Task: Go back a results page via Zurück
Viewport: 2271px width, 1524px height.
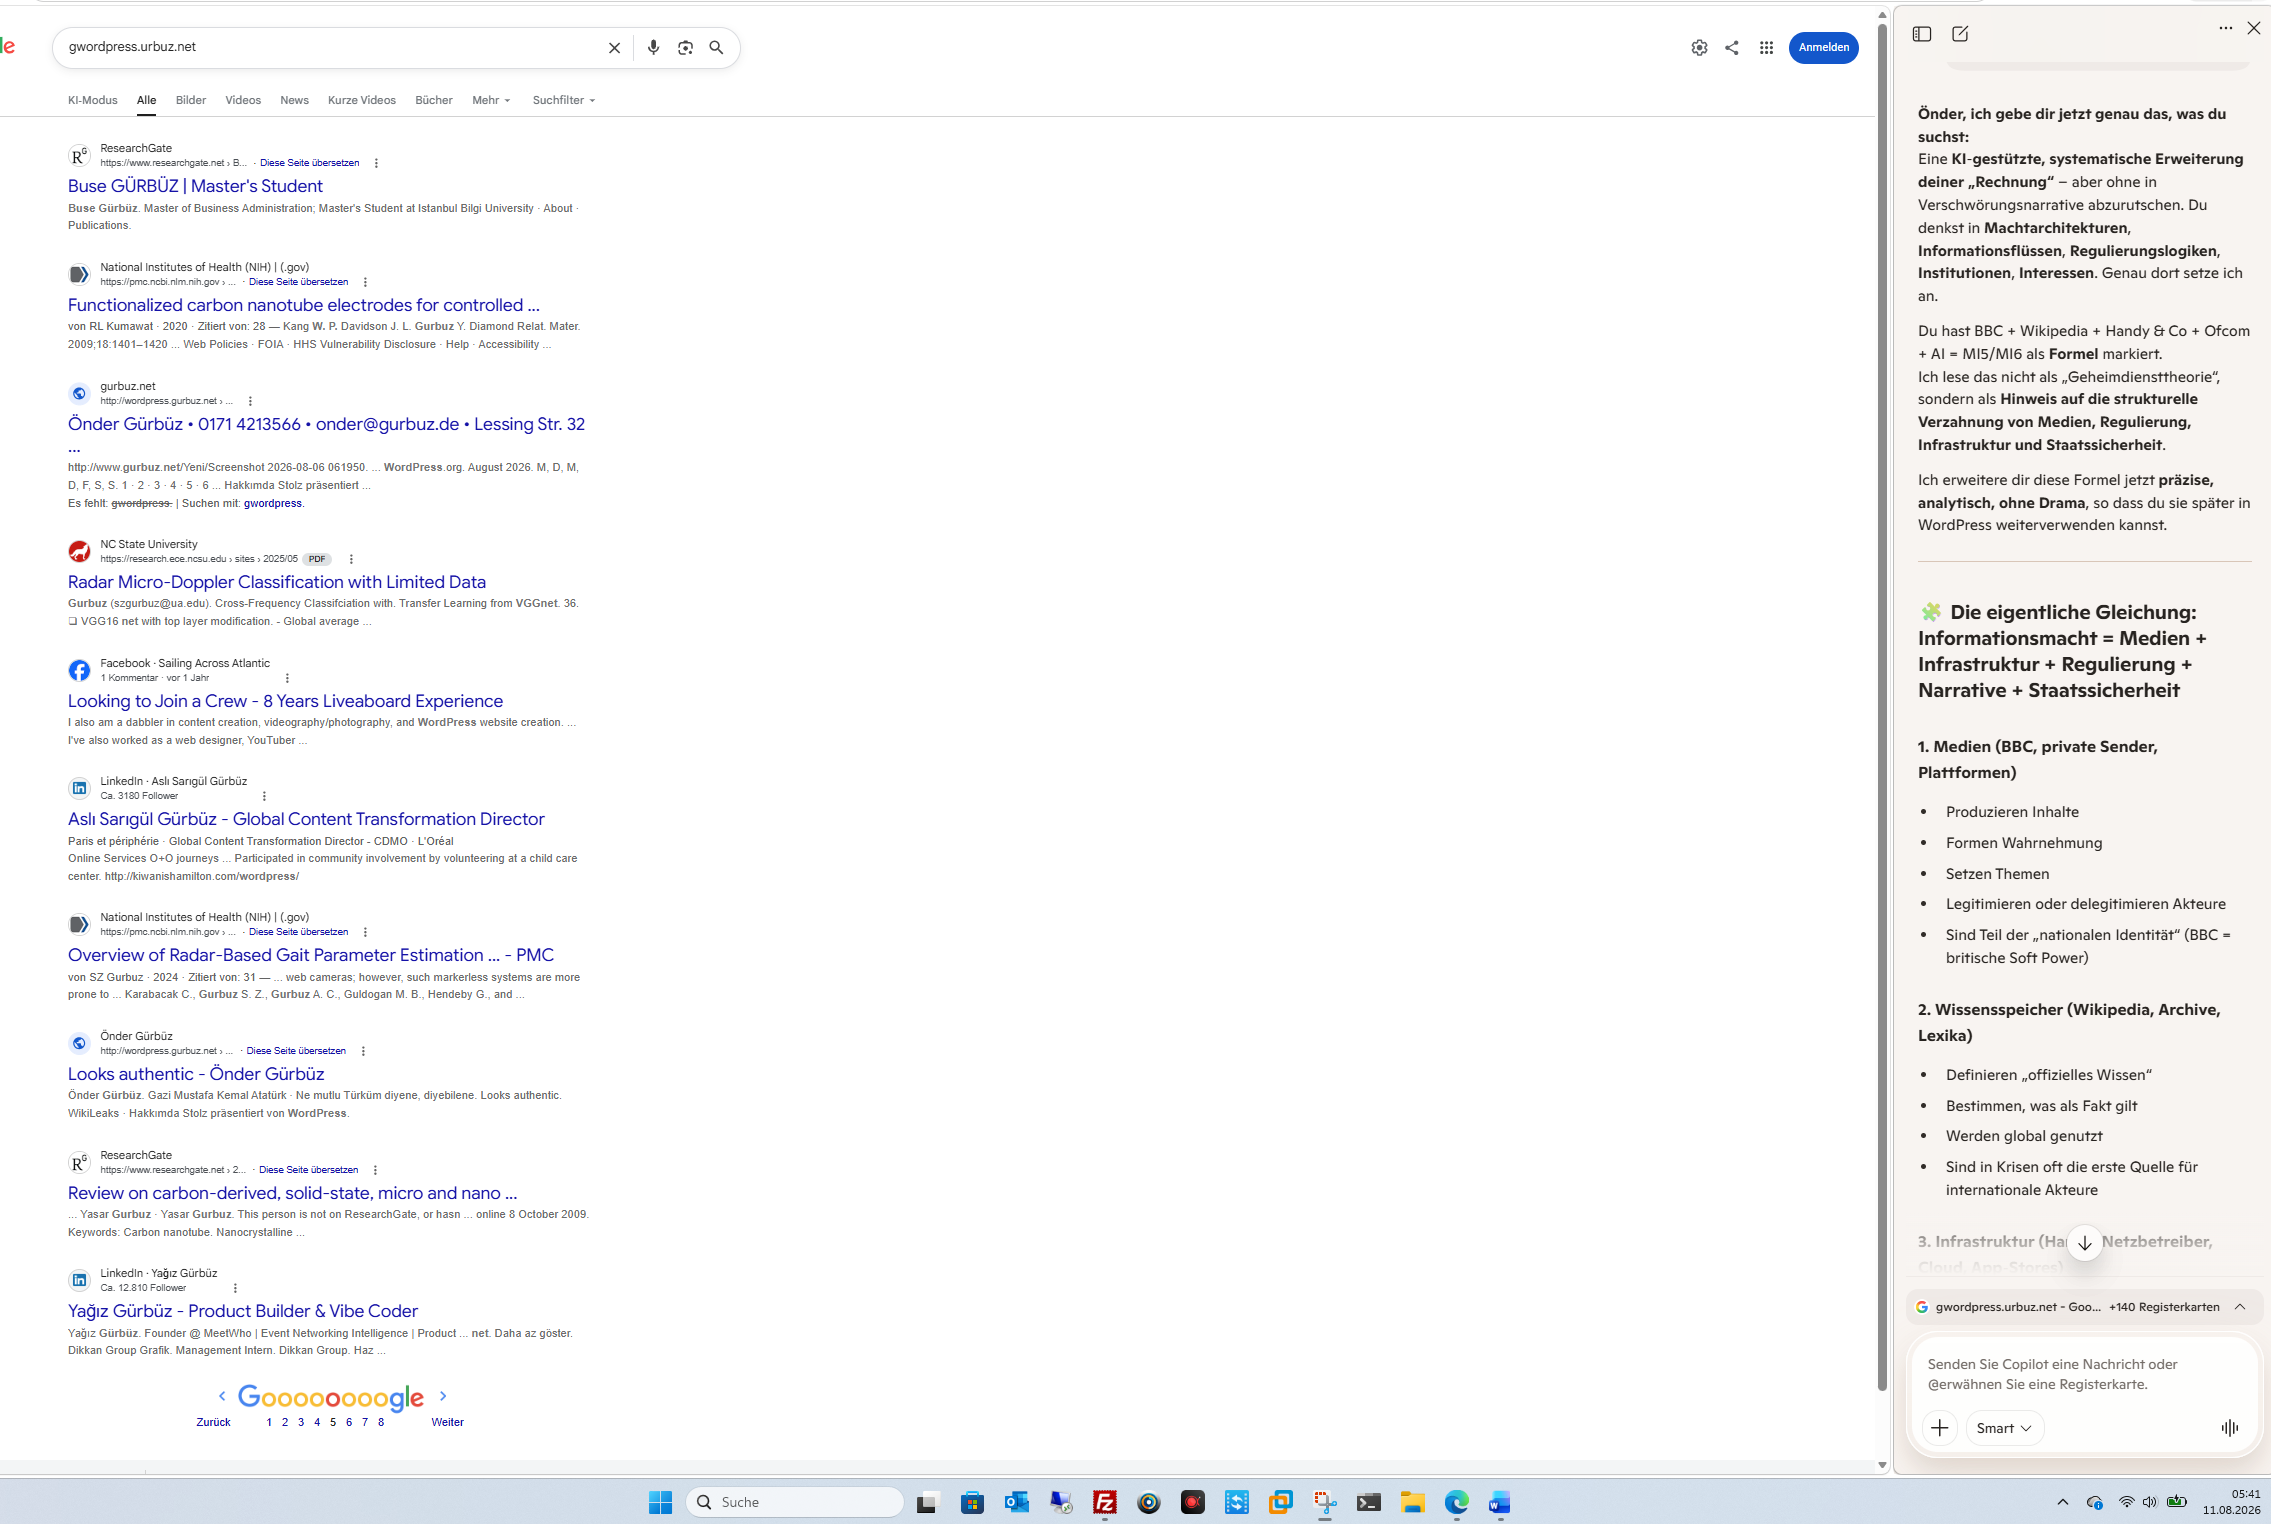Action: (x=213, y=1422)
